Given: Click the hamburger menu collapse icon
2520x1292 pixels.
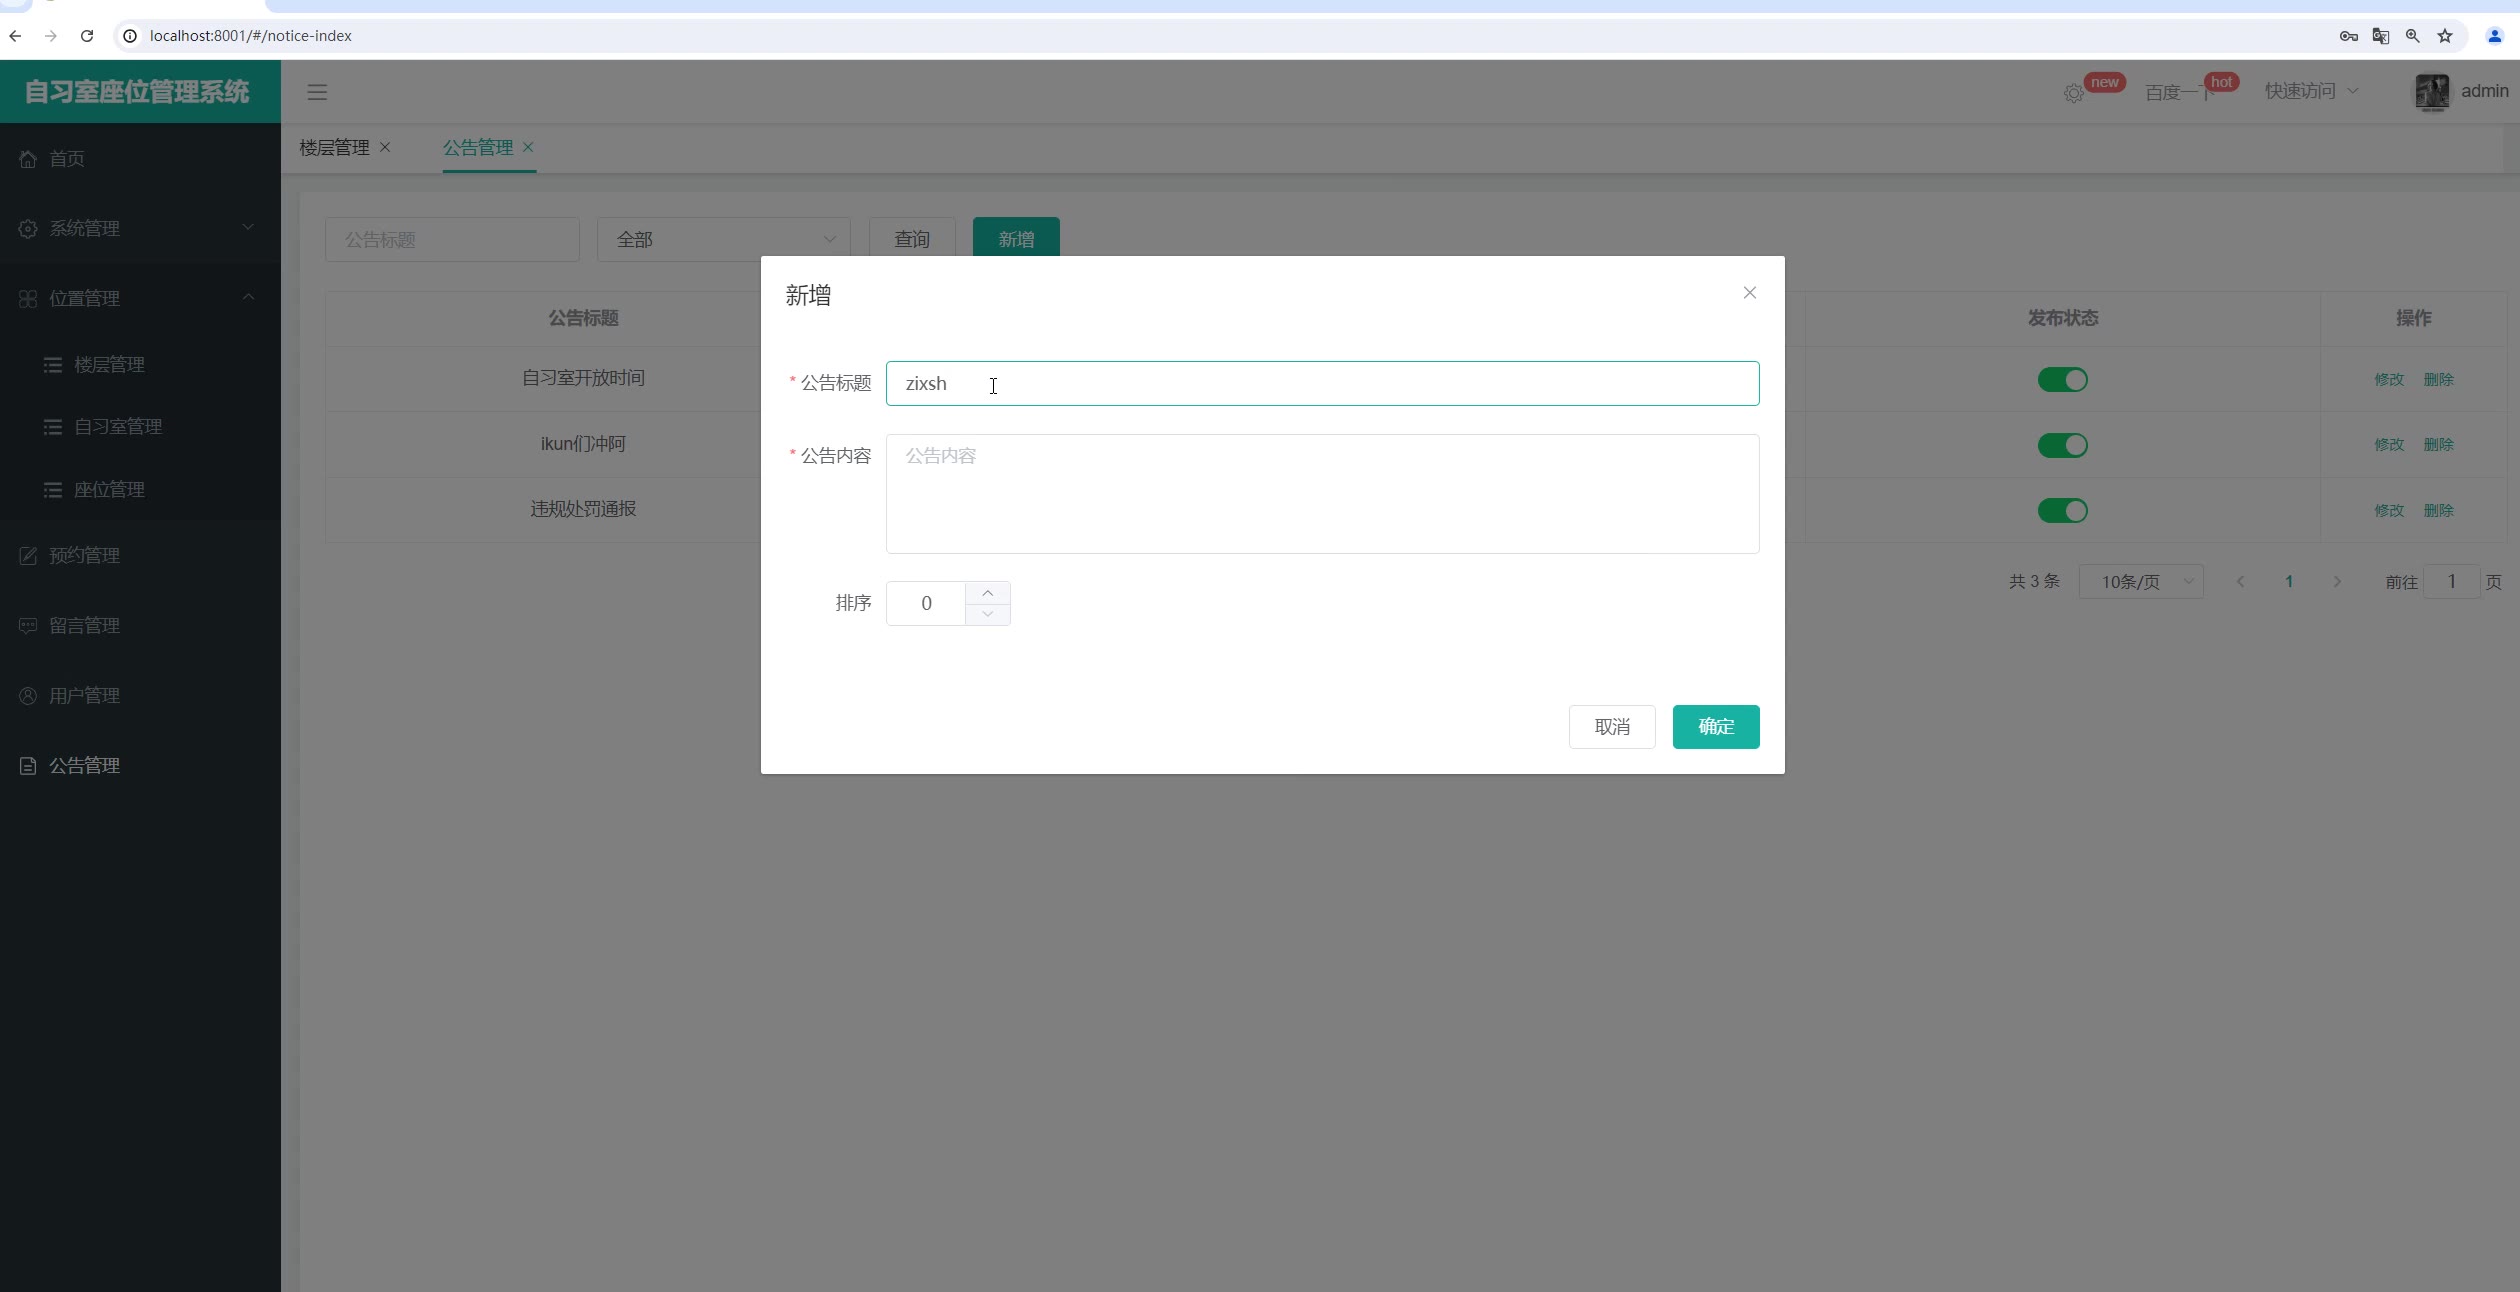Looking at the screenshot, I should (317, 92).
